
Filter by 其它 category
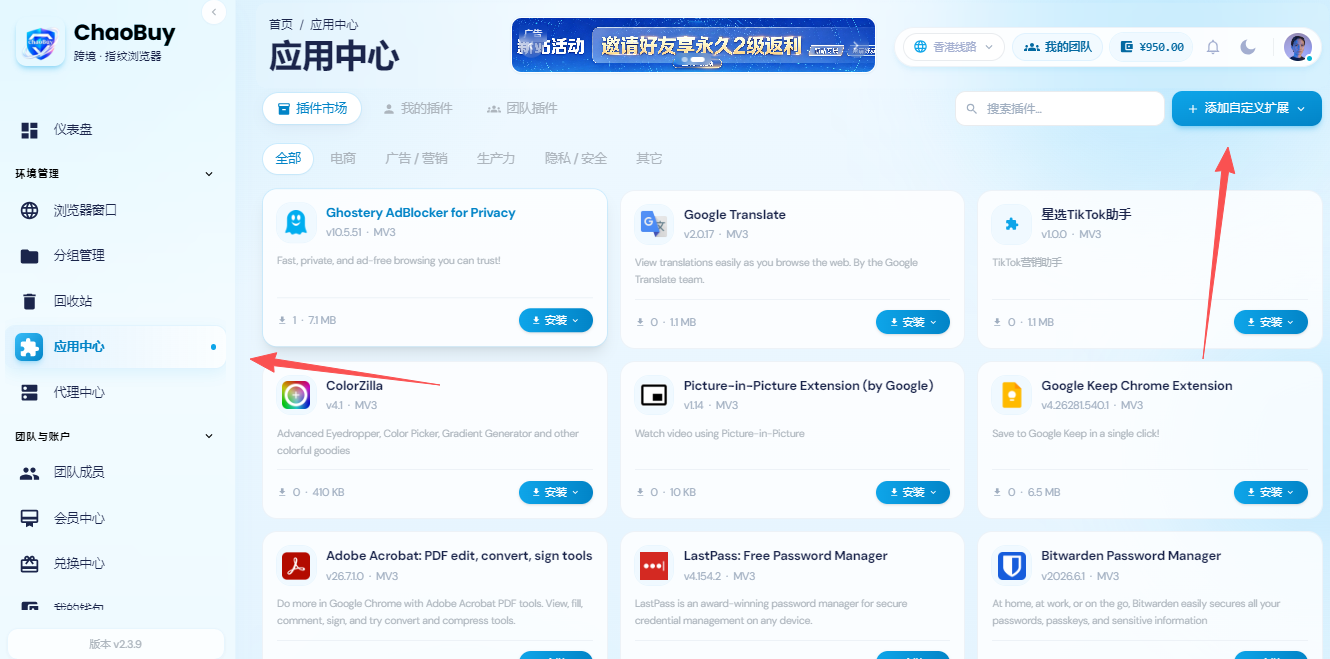pos(649,158)
